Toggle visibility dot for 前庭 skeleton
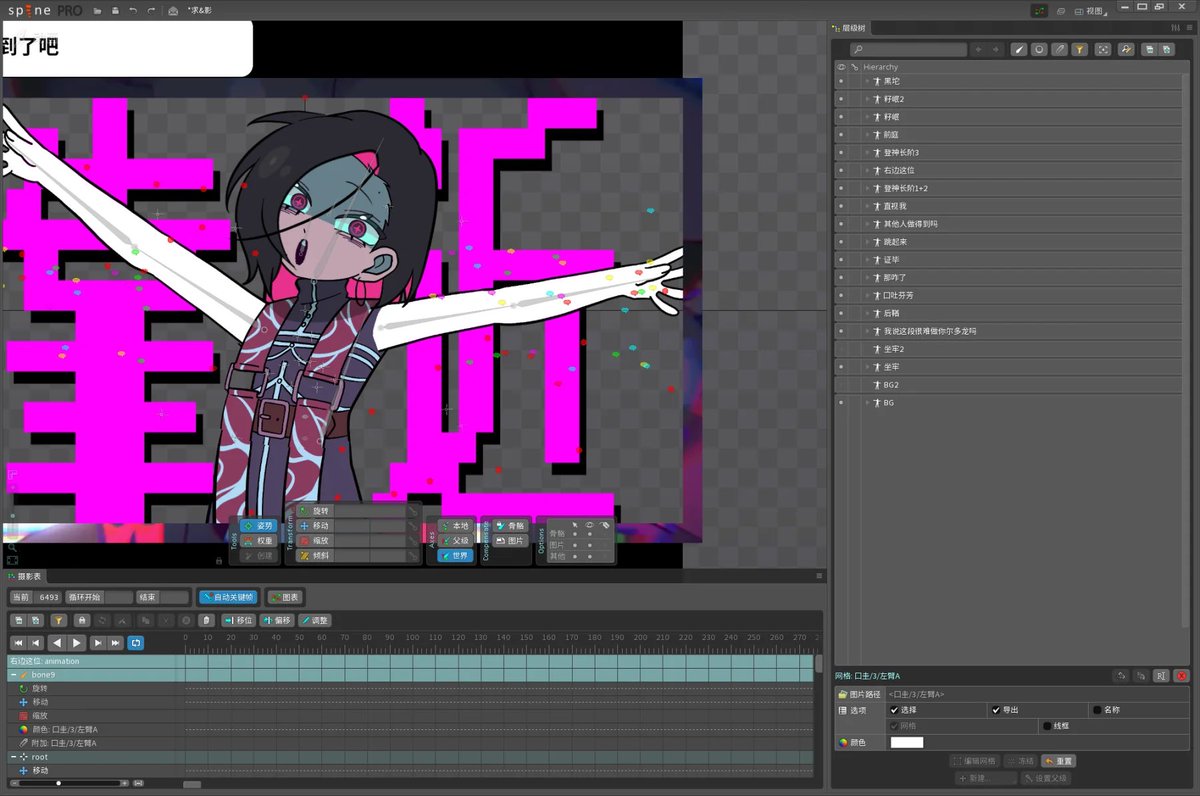Screen dimensions: 1200x796 click(x=841, y=135)
